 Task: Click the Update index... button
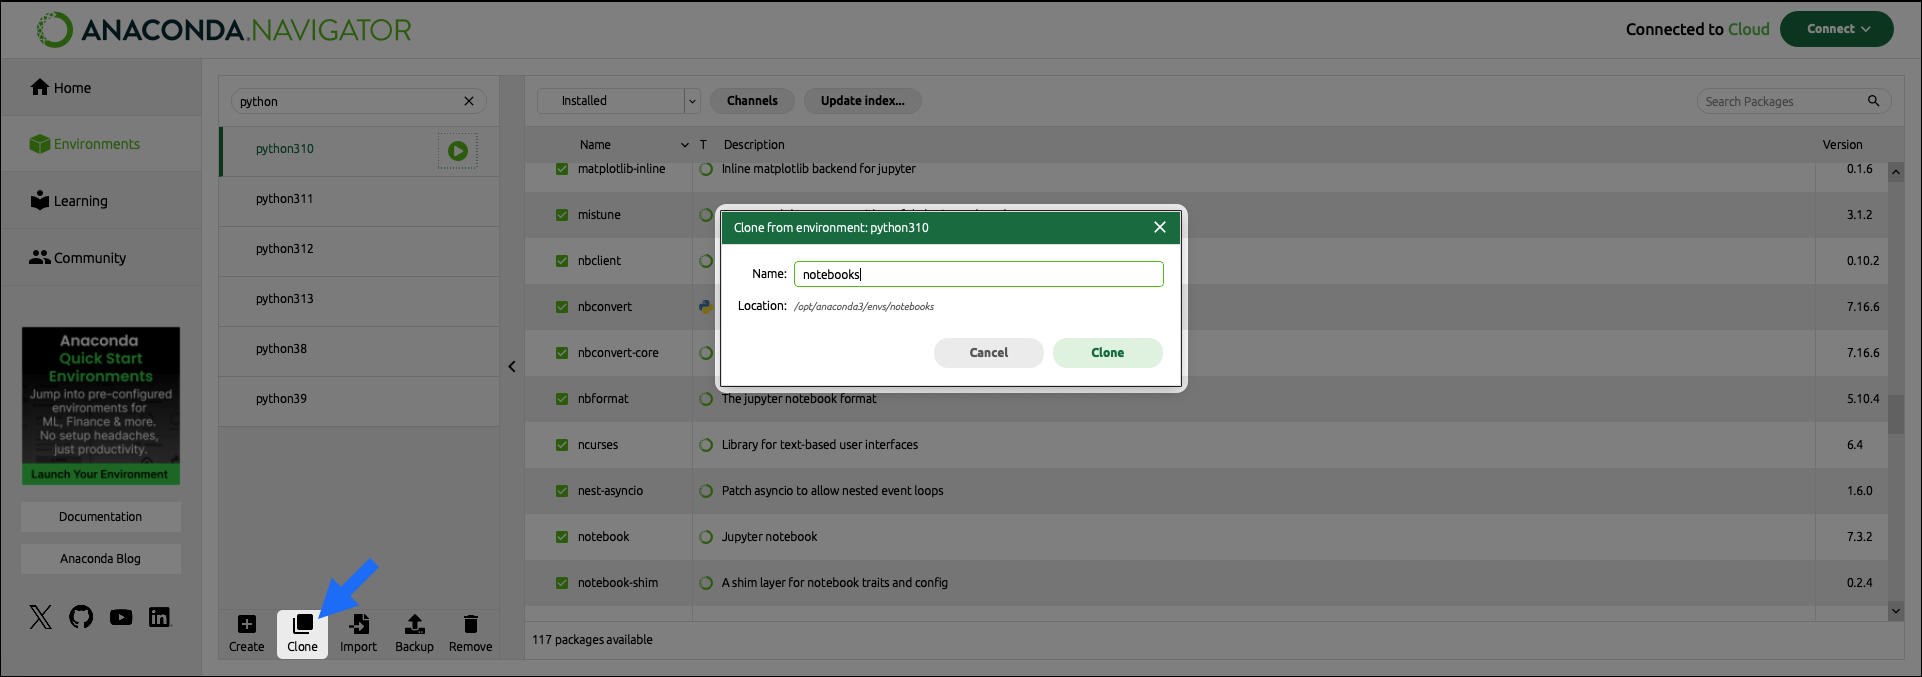pyautogui.click(x=863, y=101)
